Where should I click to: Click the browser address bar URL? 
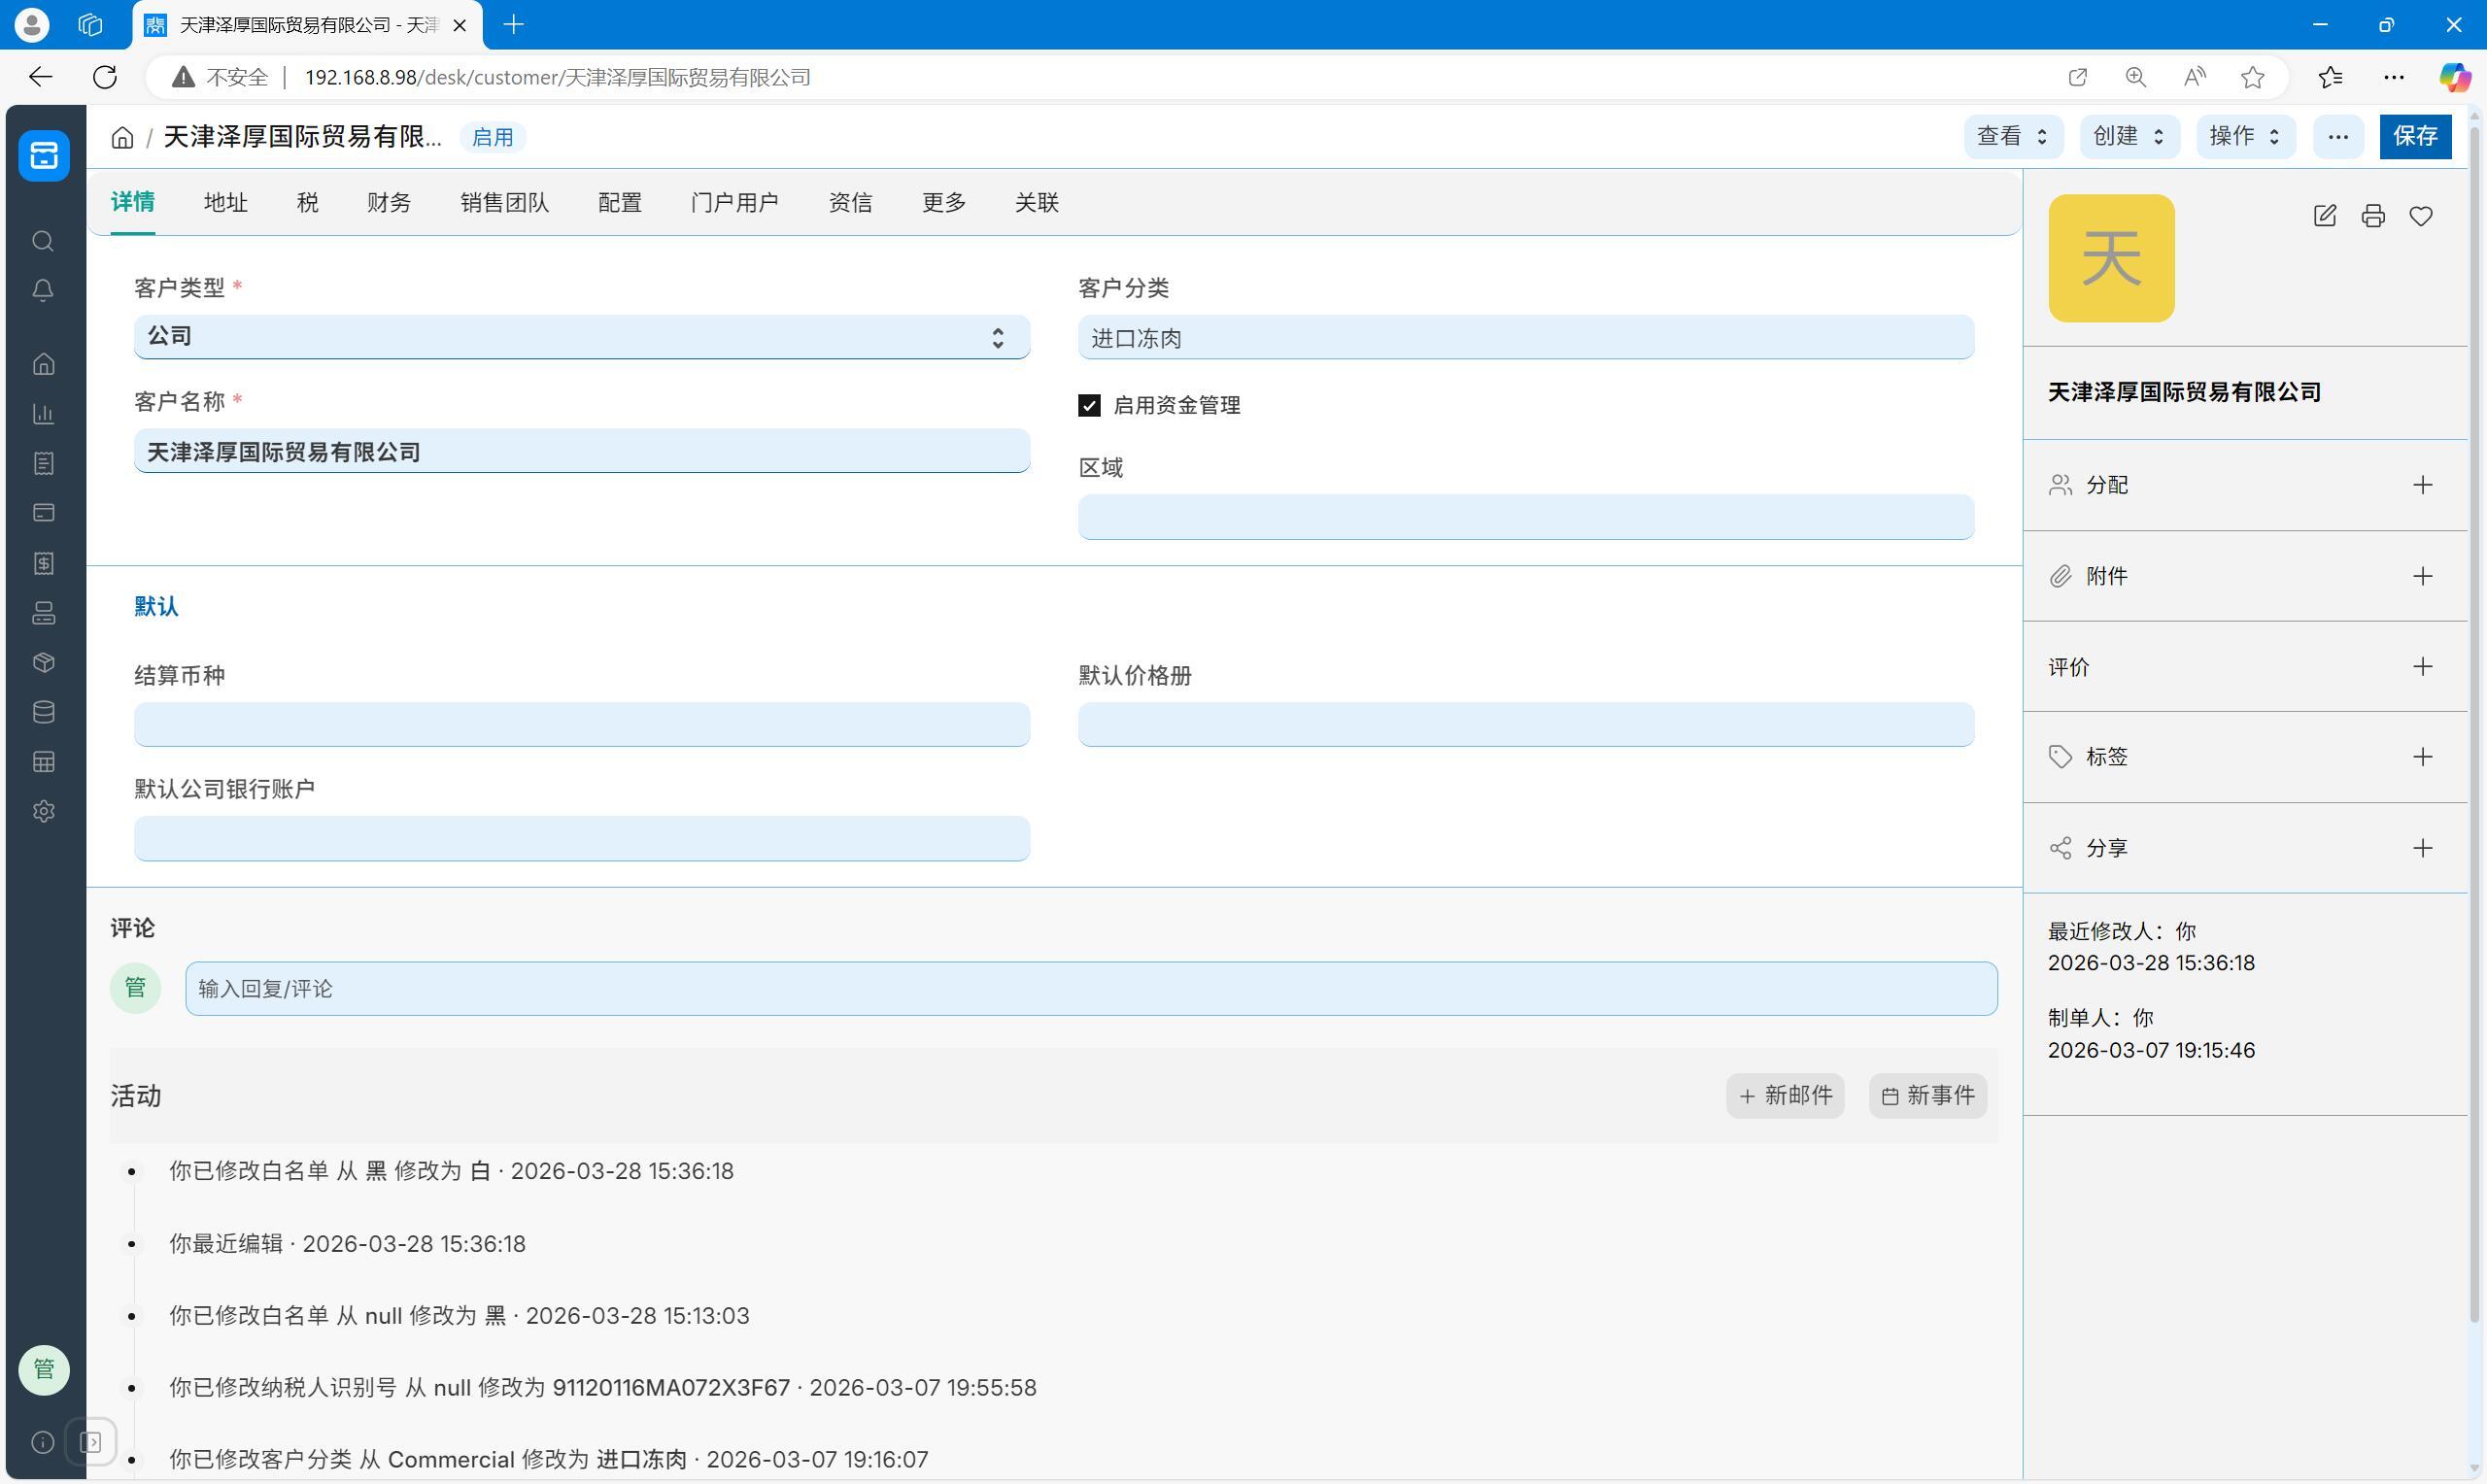(557, 77)
